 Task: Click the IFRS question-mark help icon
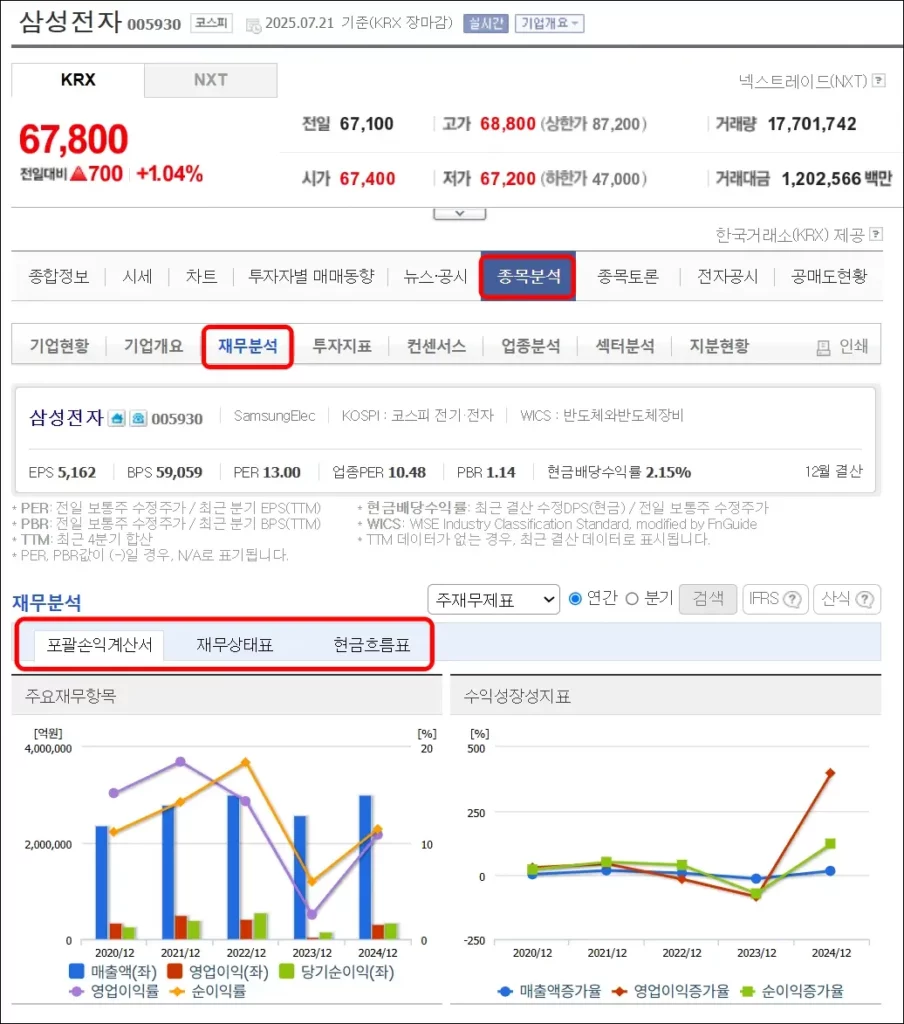(792, 599)
